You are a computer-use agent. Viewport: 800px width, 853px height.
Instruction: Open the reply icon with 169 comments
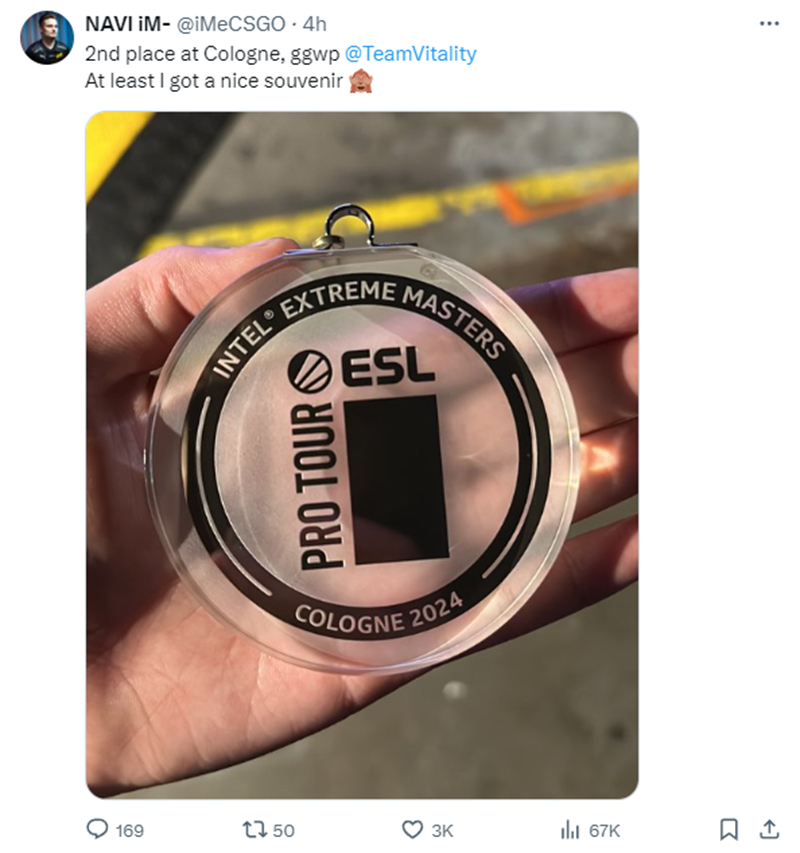point(97,830)
